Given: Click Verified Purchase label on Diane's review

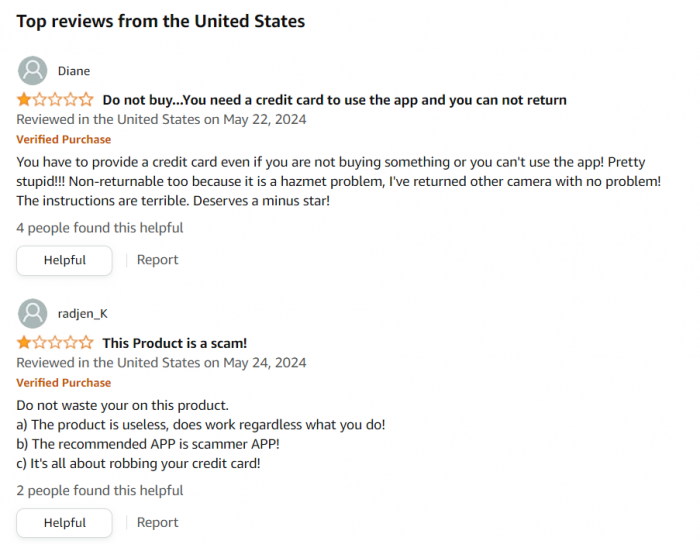Looking at the screenshot, I should coord(63,140).
